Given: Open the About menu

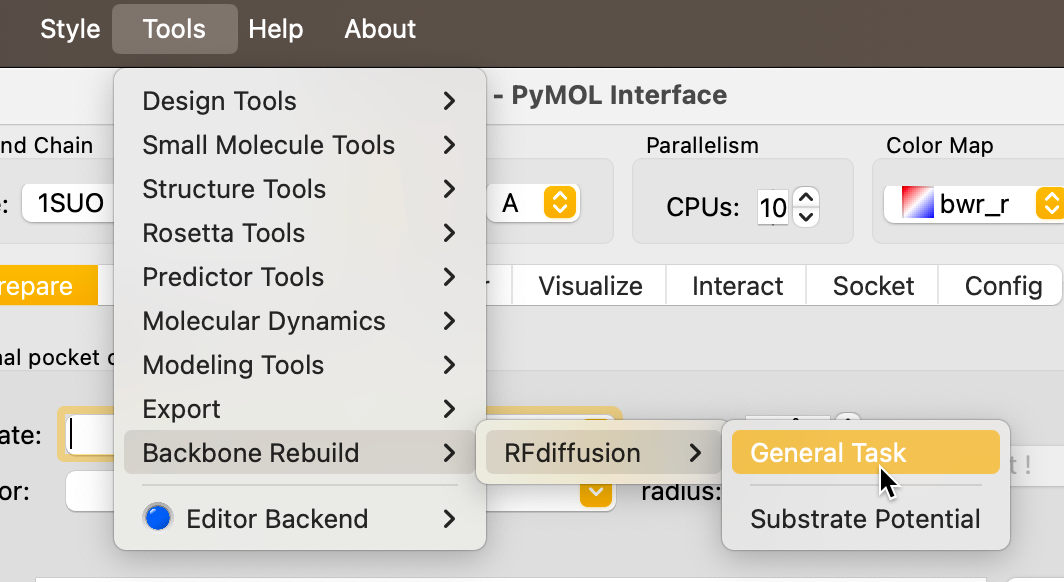Looking at the screenshot, I should 379,29.
